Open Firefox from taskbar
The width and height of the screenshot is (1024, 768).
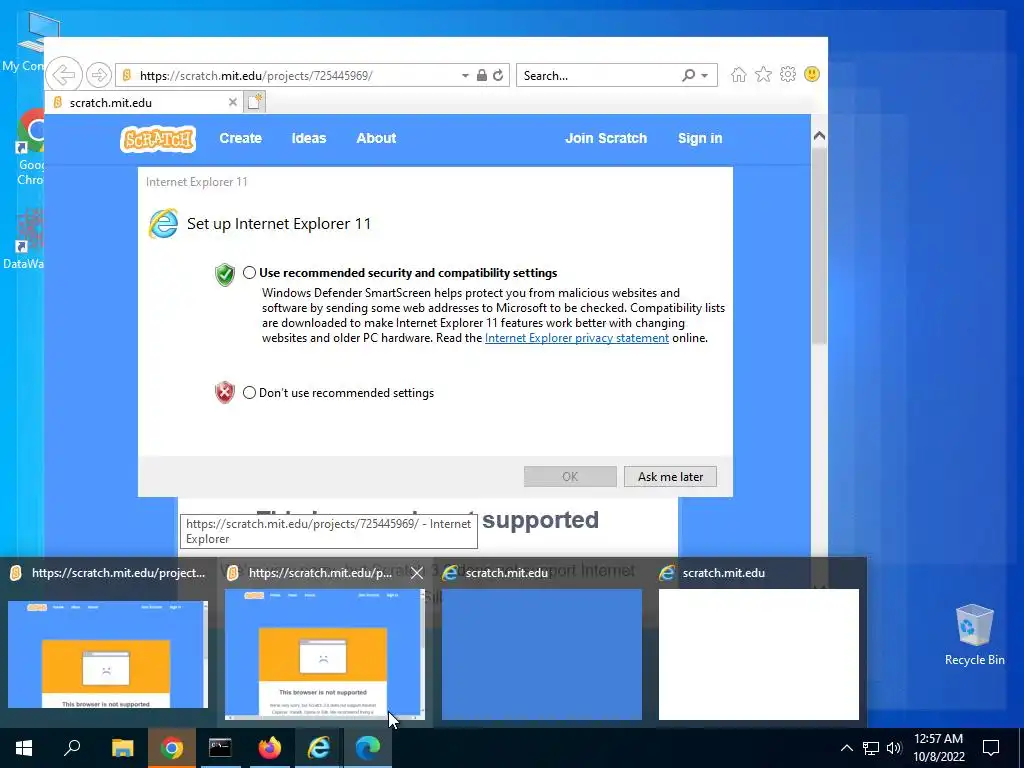[x=270, y=748]
